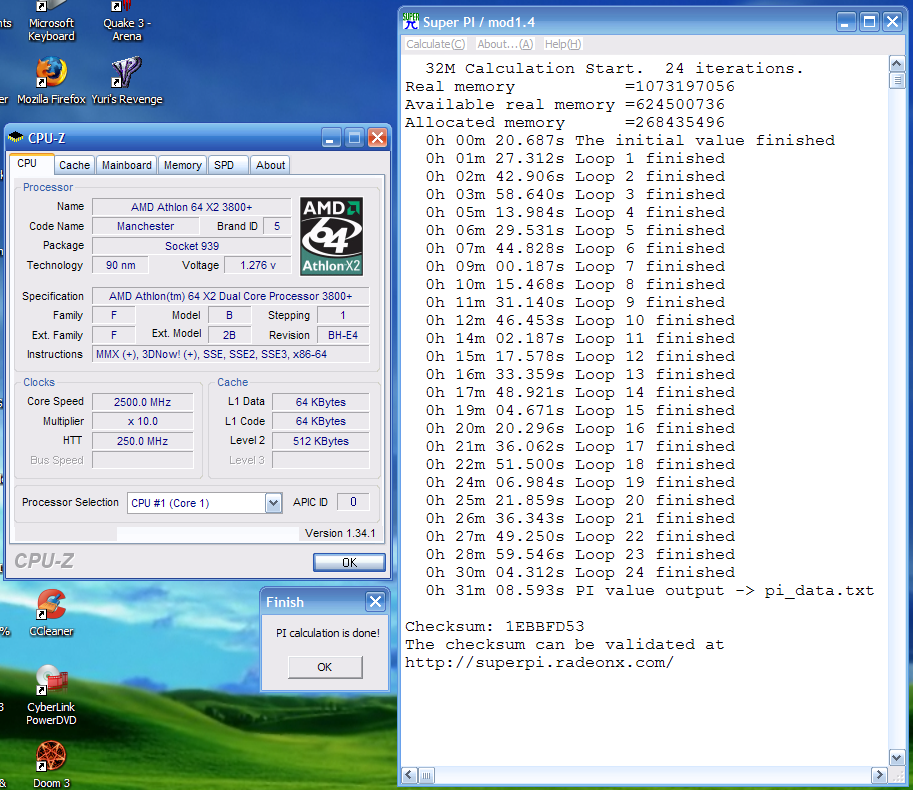913x790 pixels.
Task: Close the CPU-Z window
Action: pos(377,138)
